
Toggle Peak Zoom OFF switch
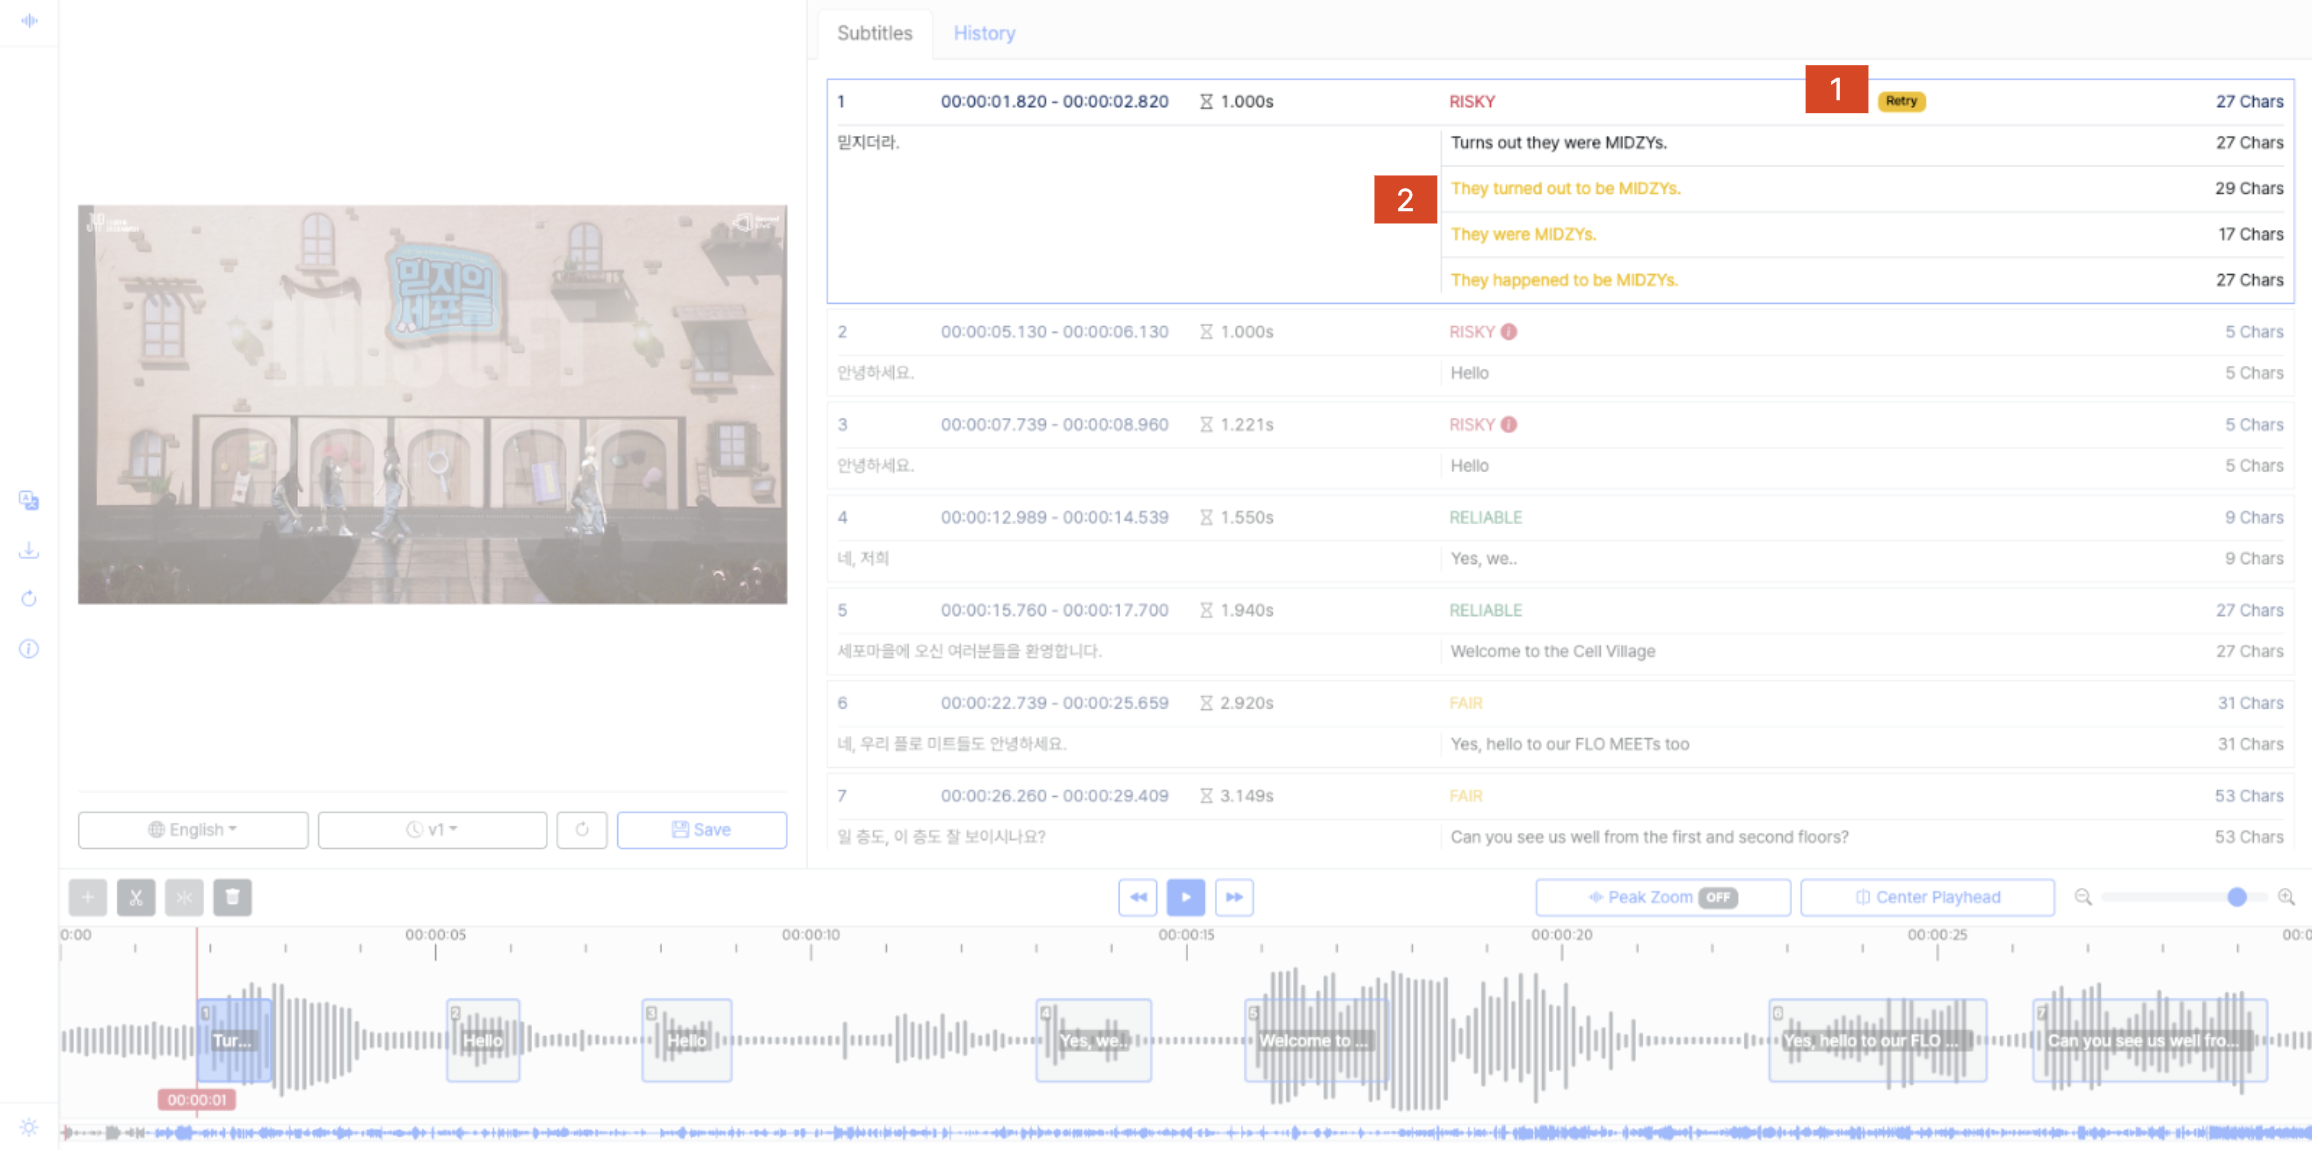pos(1718,897)
